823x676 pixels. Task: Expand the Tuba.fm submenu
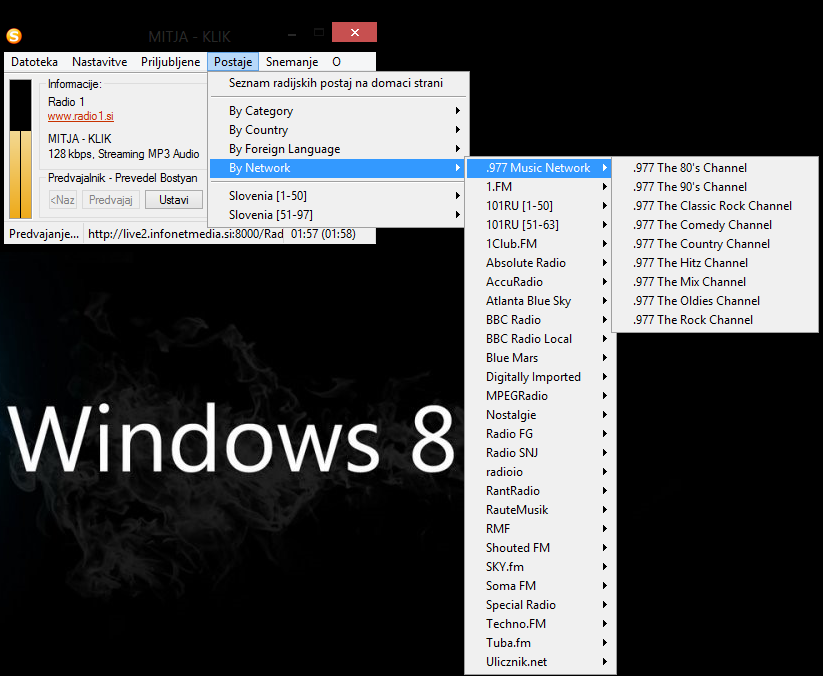coord(540,643)
